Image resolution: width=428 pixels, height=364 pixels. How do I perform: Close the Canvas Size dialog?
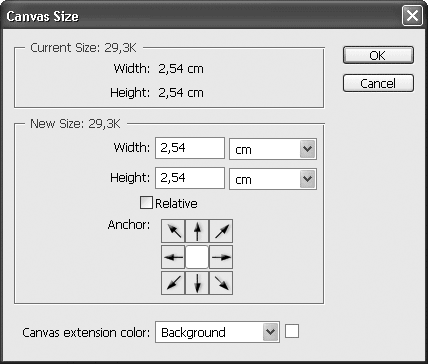point(412,16)
